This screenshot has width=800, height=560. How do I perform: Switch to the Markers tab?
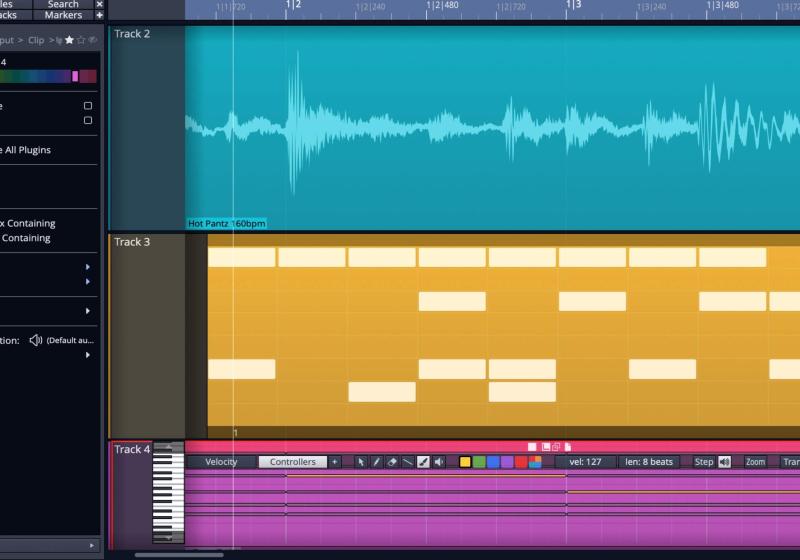tap(63, 15)
